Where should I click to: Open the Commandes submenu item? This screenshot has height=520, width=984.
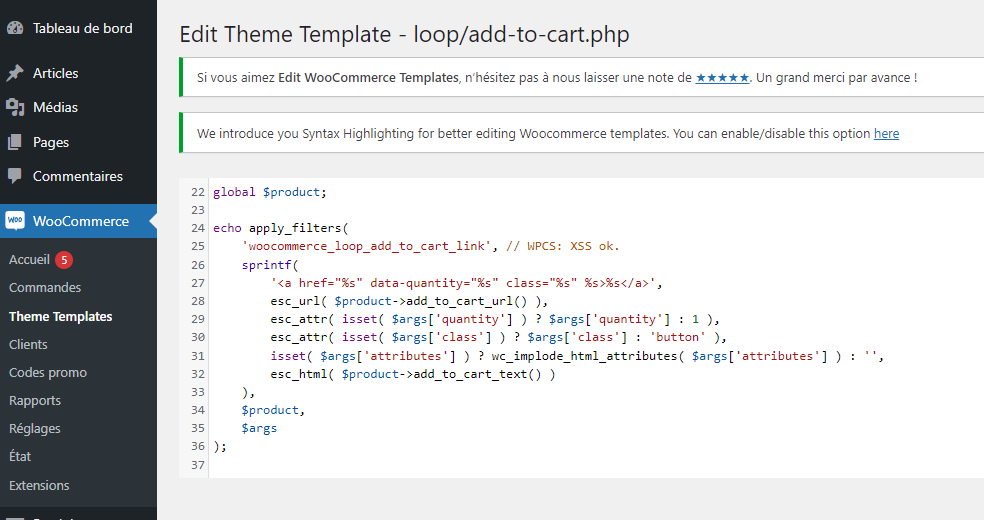coord(45,288)
